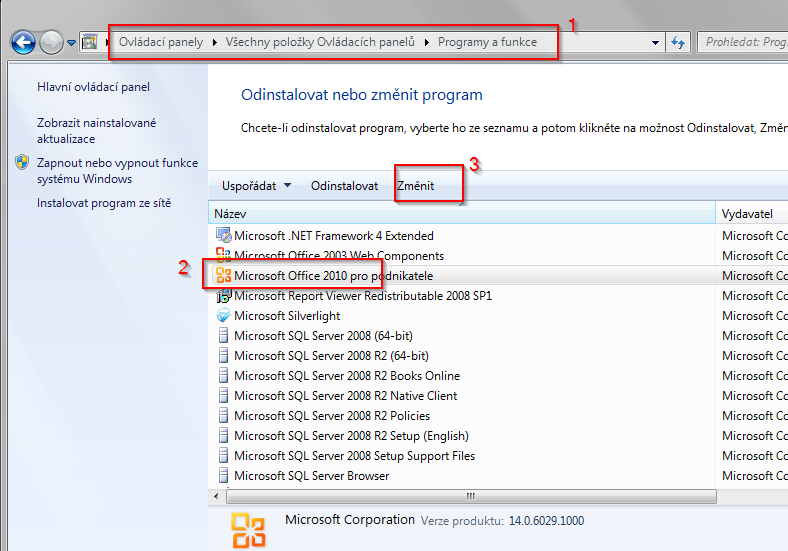Click SQL Server 2008 R2 Books Online icon
This screenshot has width=788, height=551.
click(x=224, y=376)
